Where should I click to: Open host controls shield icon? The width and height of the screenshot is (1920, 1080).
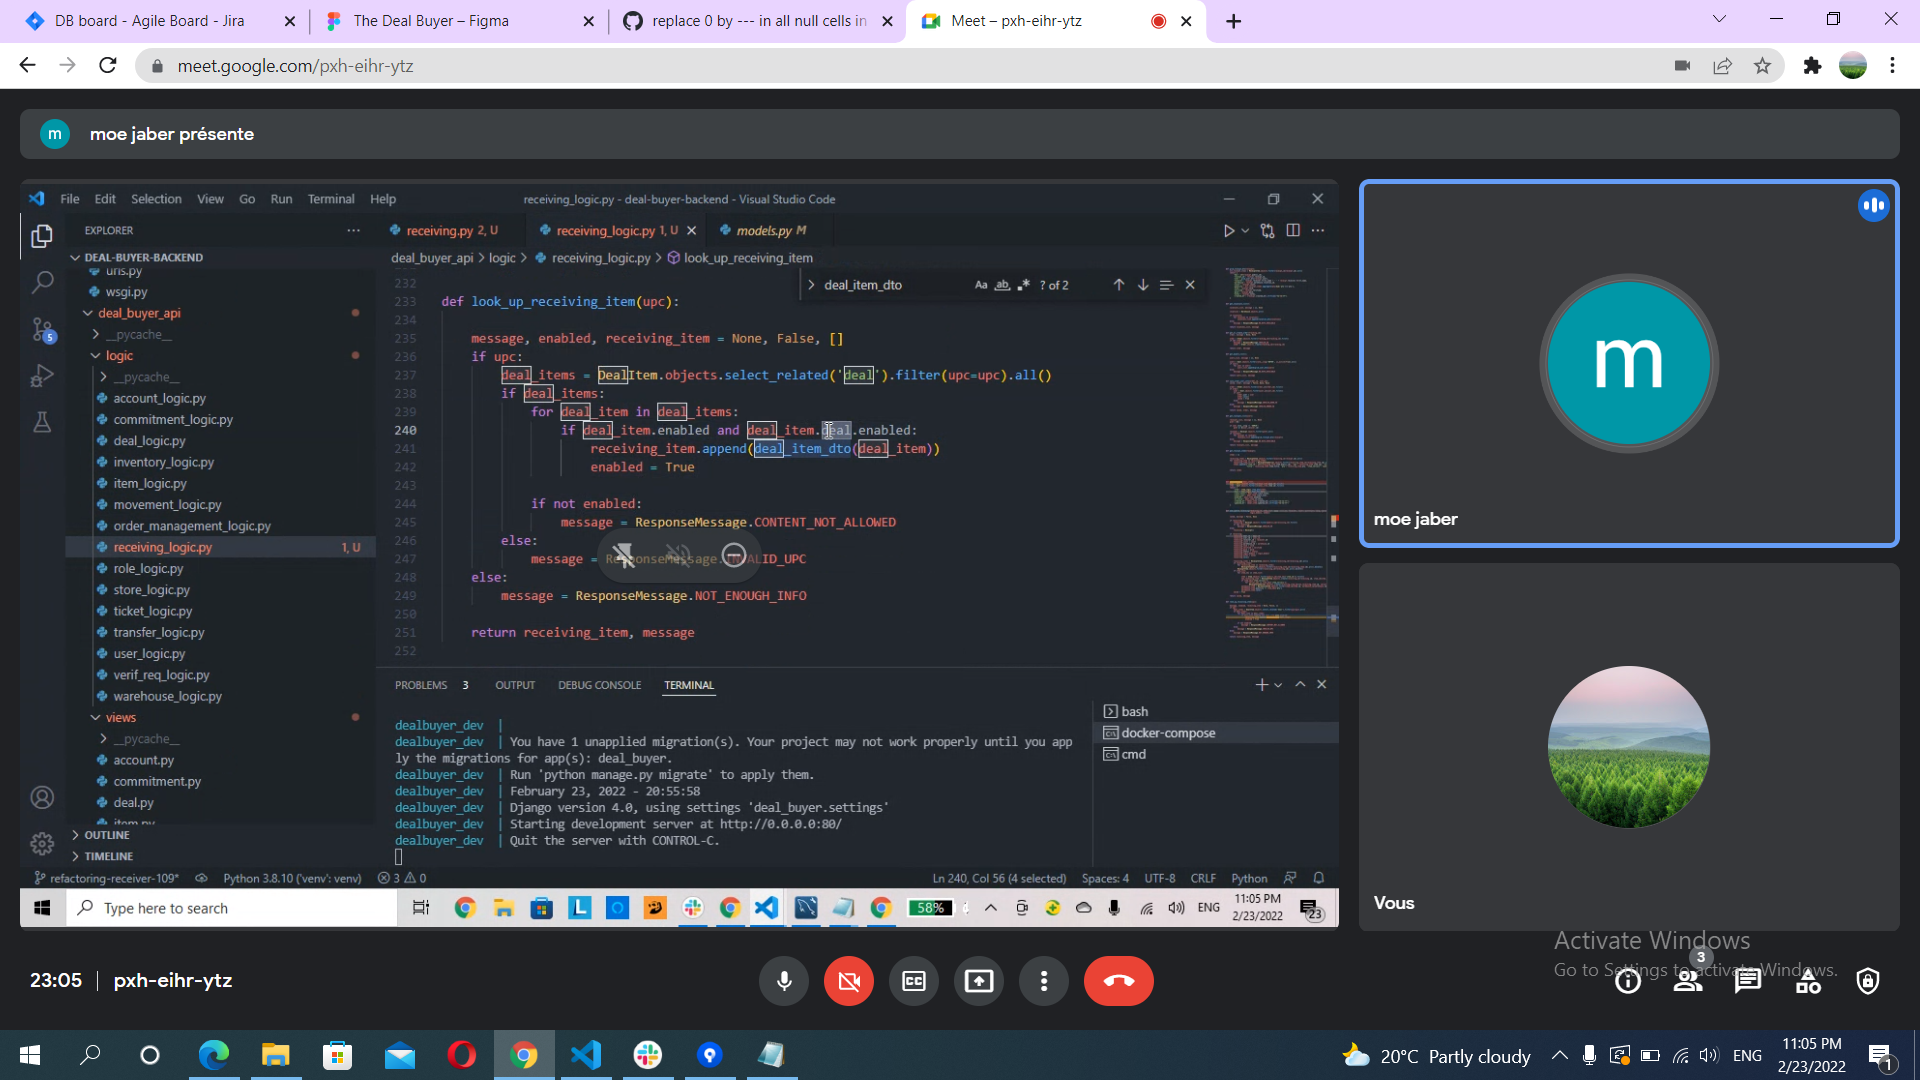point(1867,981)
